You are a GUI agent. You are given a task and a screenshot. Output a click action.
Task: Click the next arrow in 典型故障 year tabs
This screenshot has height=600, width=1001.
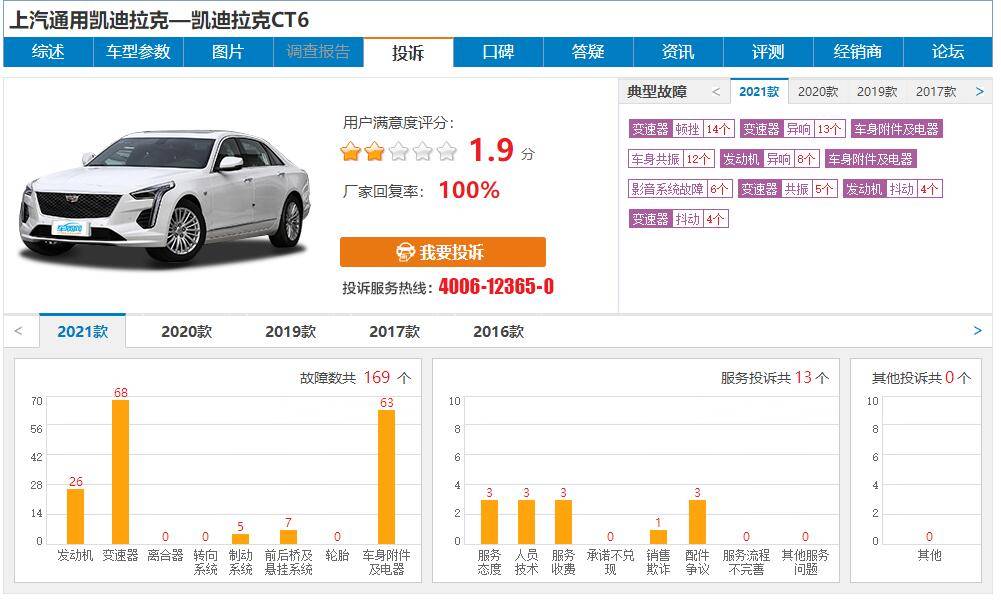tap(980, 92)
